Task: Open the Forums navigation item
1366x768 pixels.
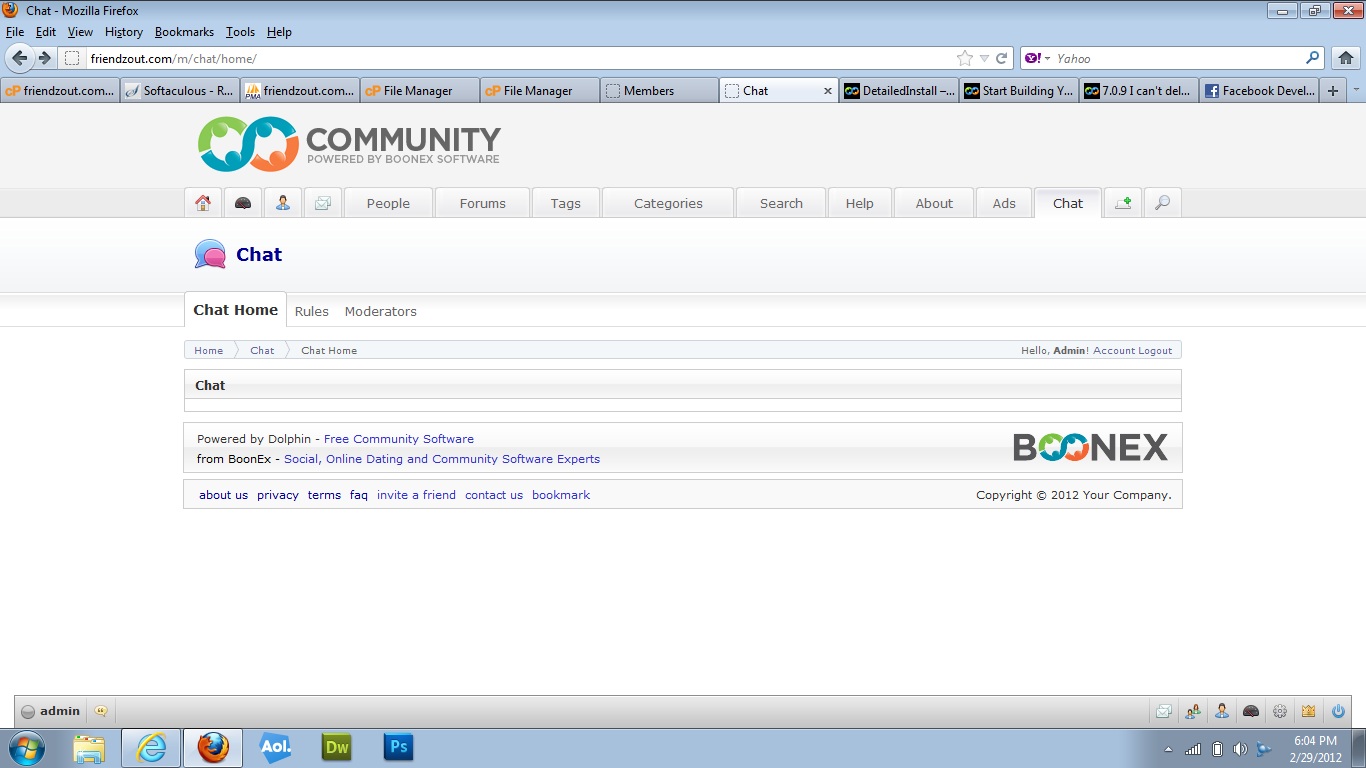Action: point(482,203)
